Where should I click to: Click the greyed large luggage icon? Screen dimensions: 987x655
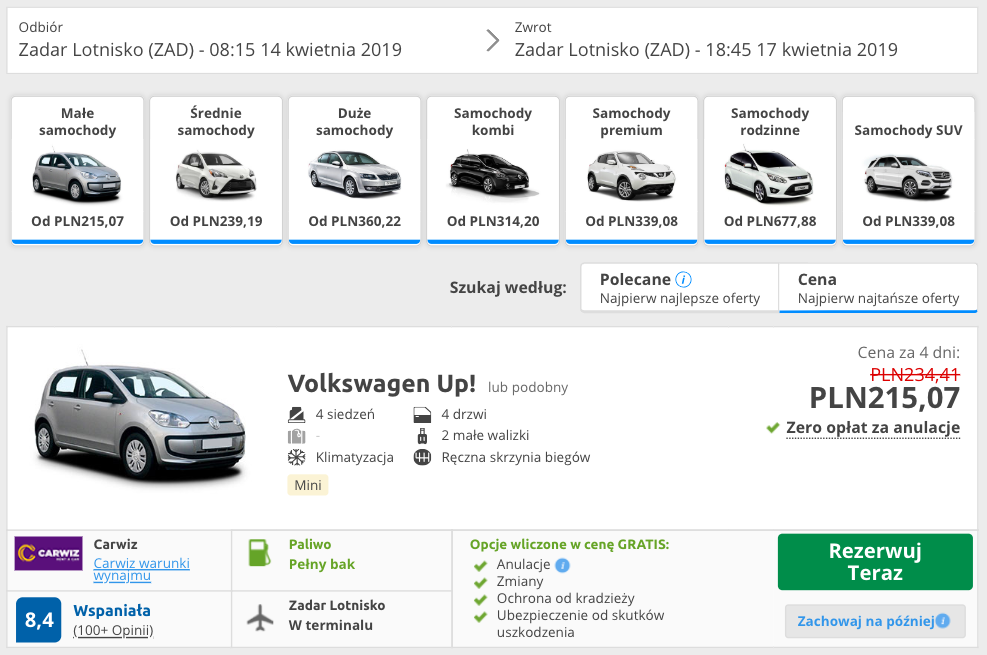pos(296,436)
